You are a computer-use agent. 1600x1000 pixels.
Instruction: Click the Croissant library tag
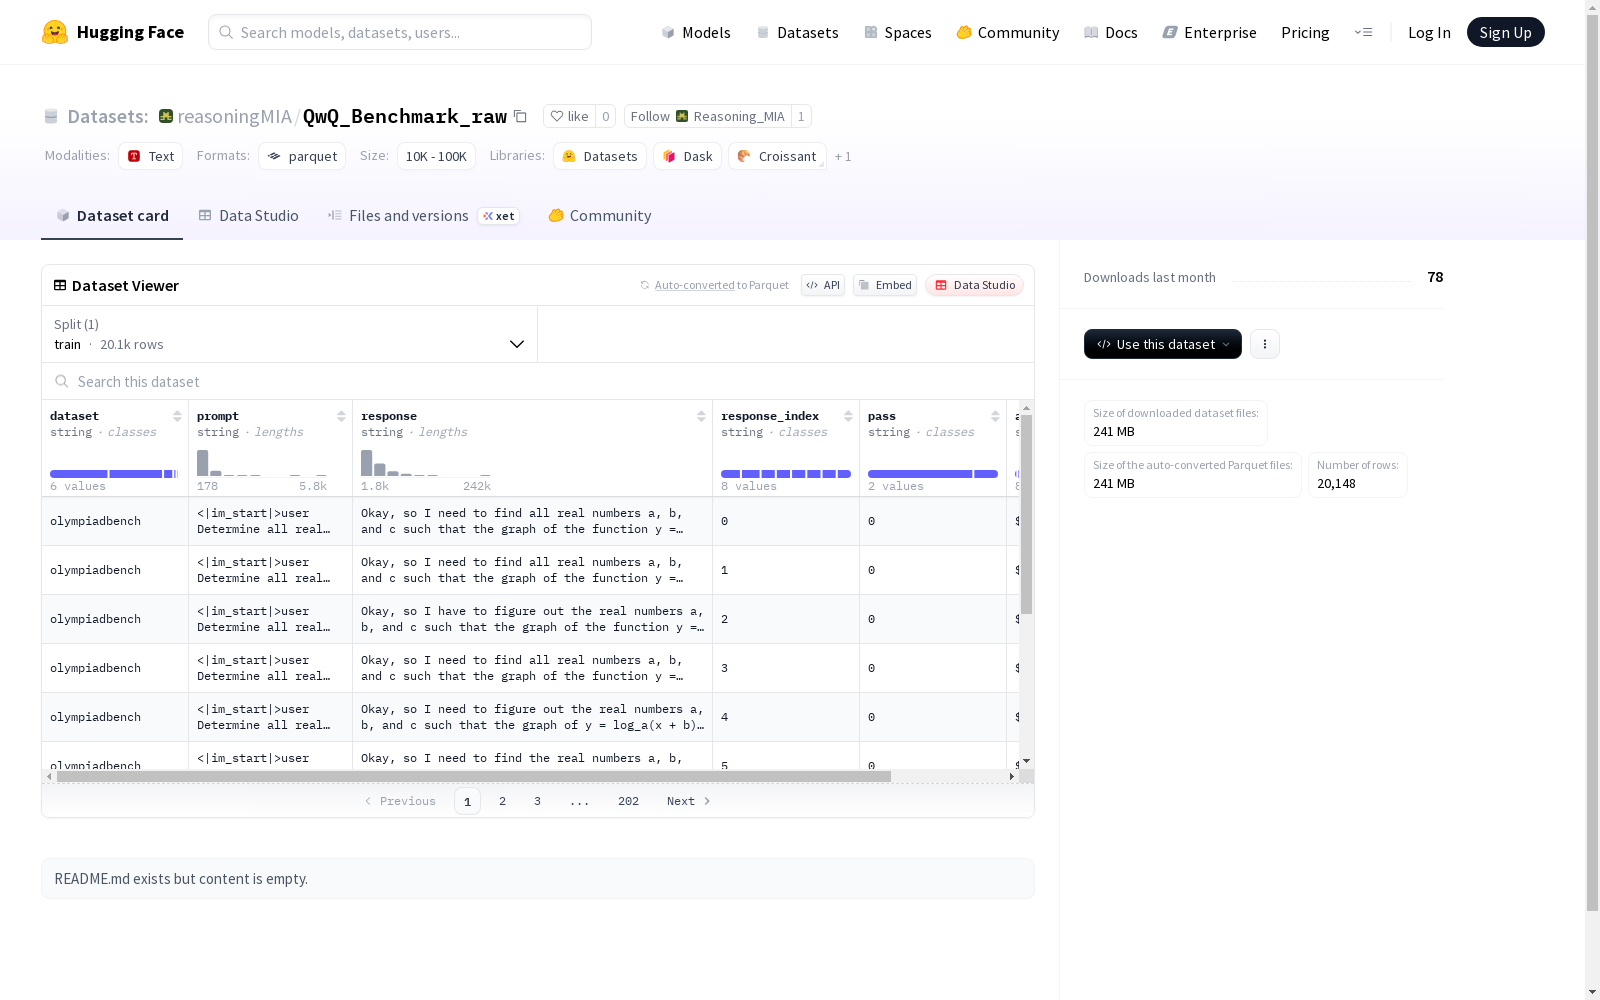pos(777,156)
